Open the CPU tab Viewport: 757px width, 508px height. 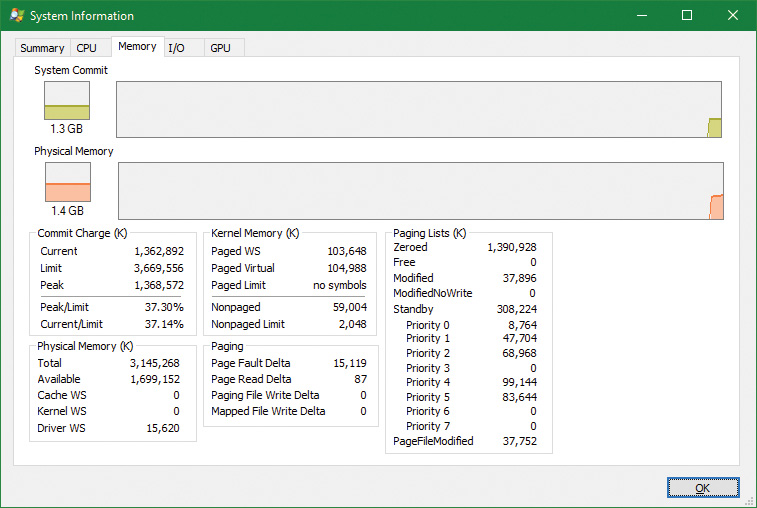click(87, 48)
